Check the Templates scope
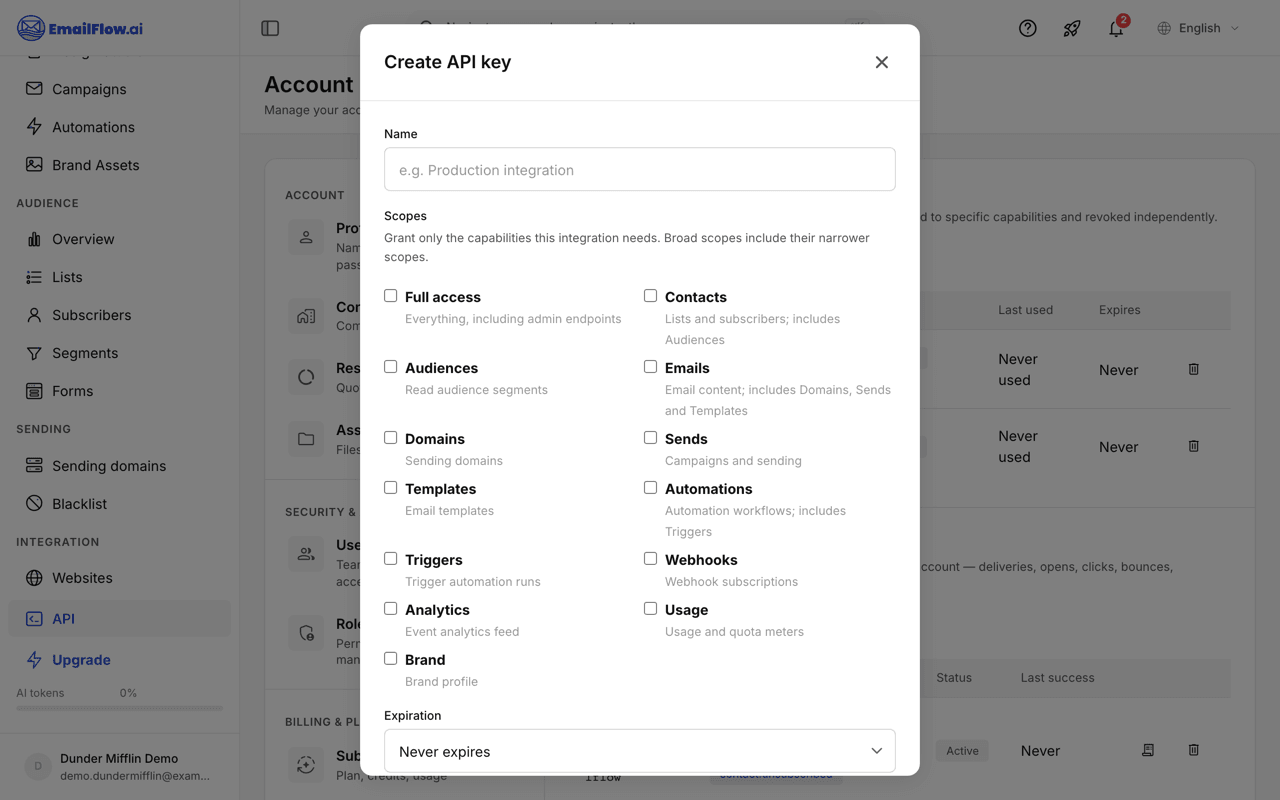 [x=391, y=488]
